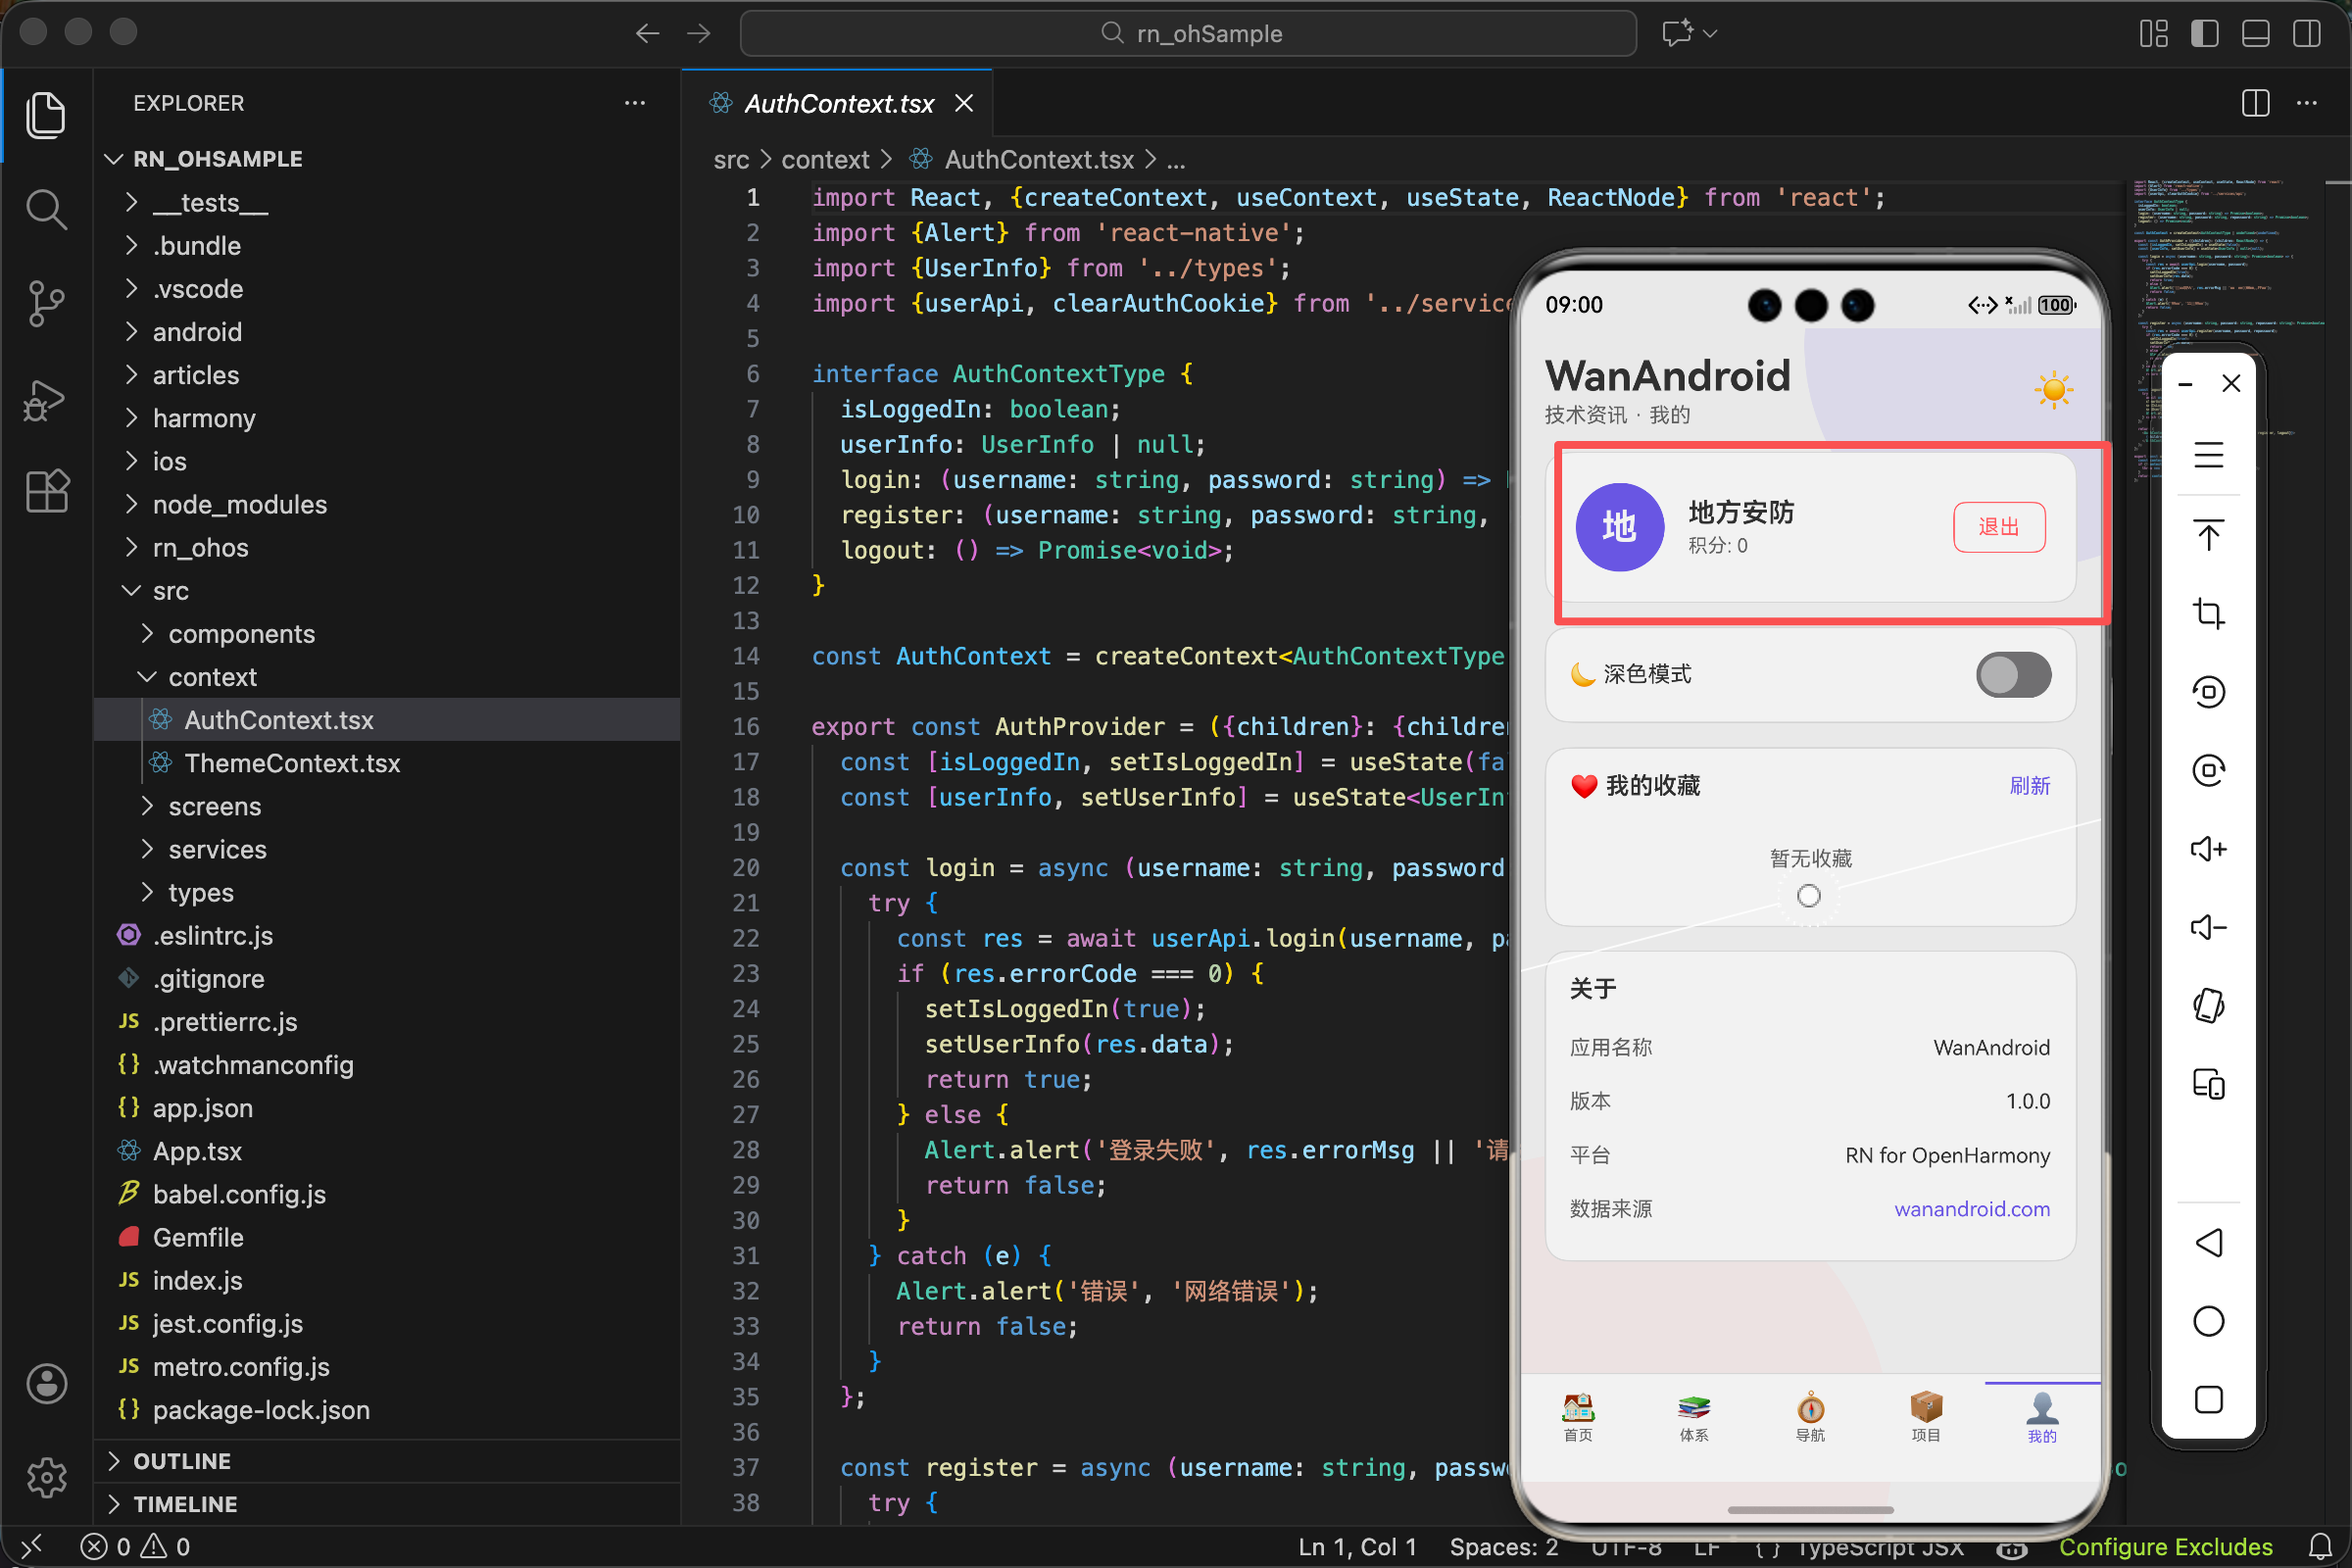Toggle the bottom panel layout icon
The image size is (2352, 1568).
(2255, 33)
